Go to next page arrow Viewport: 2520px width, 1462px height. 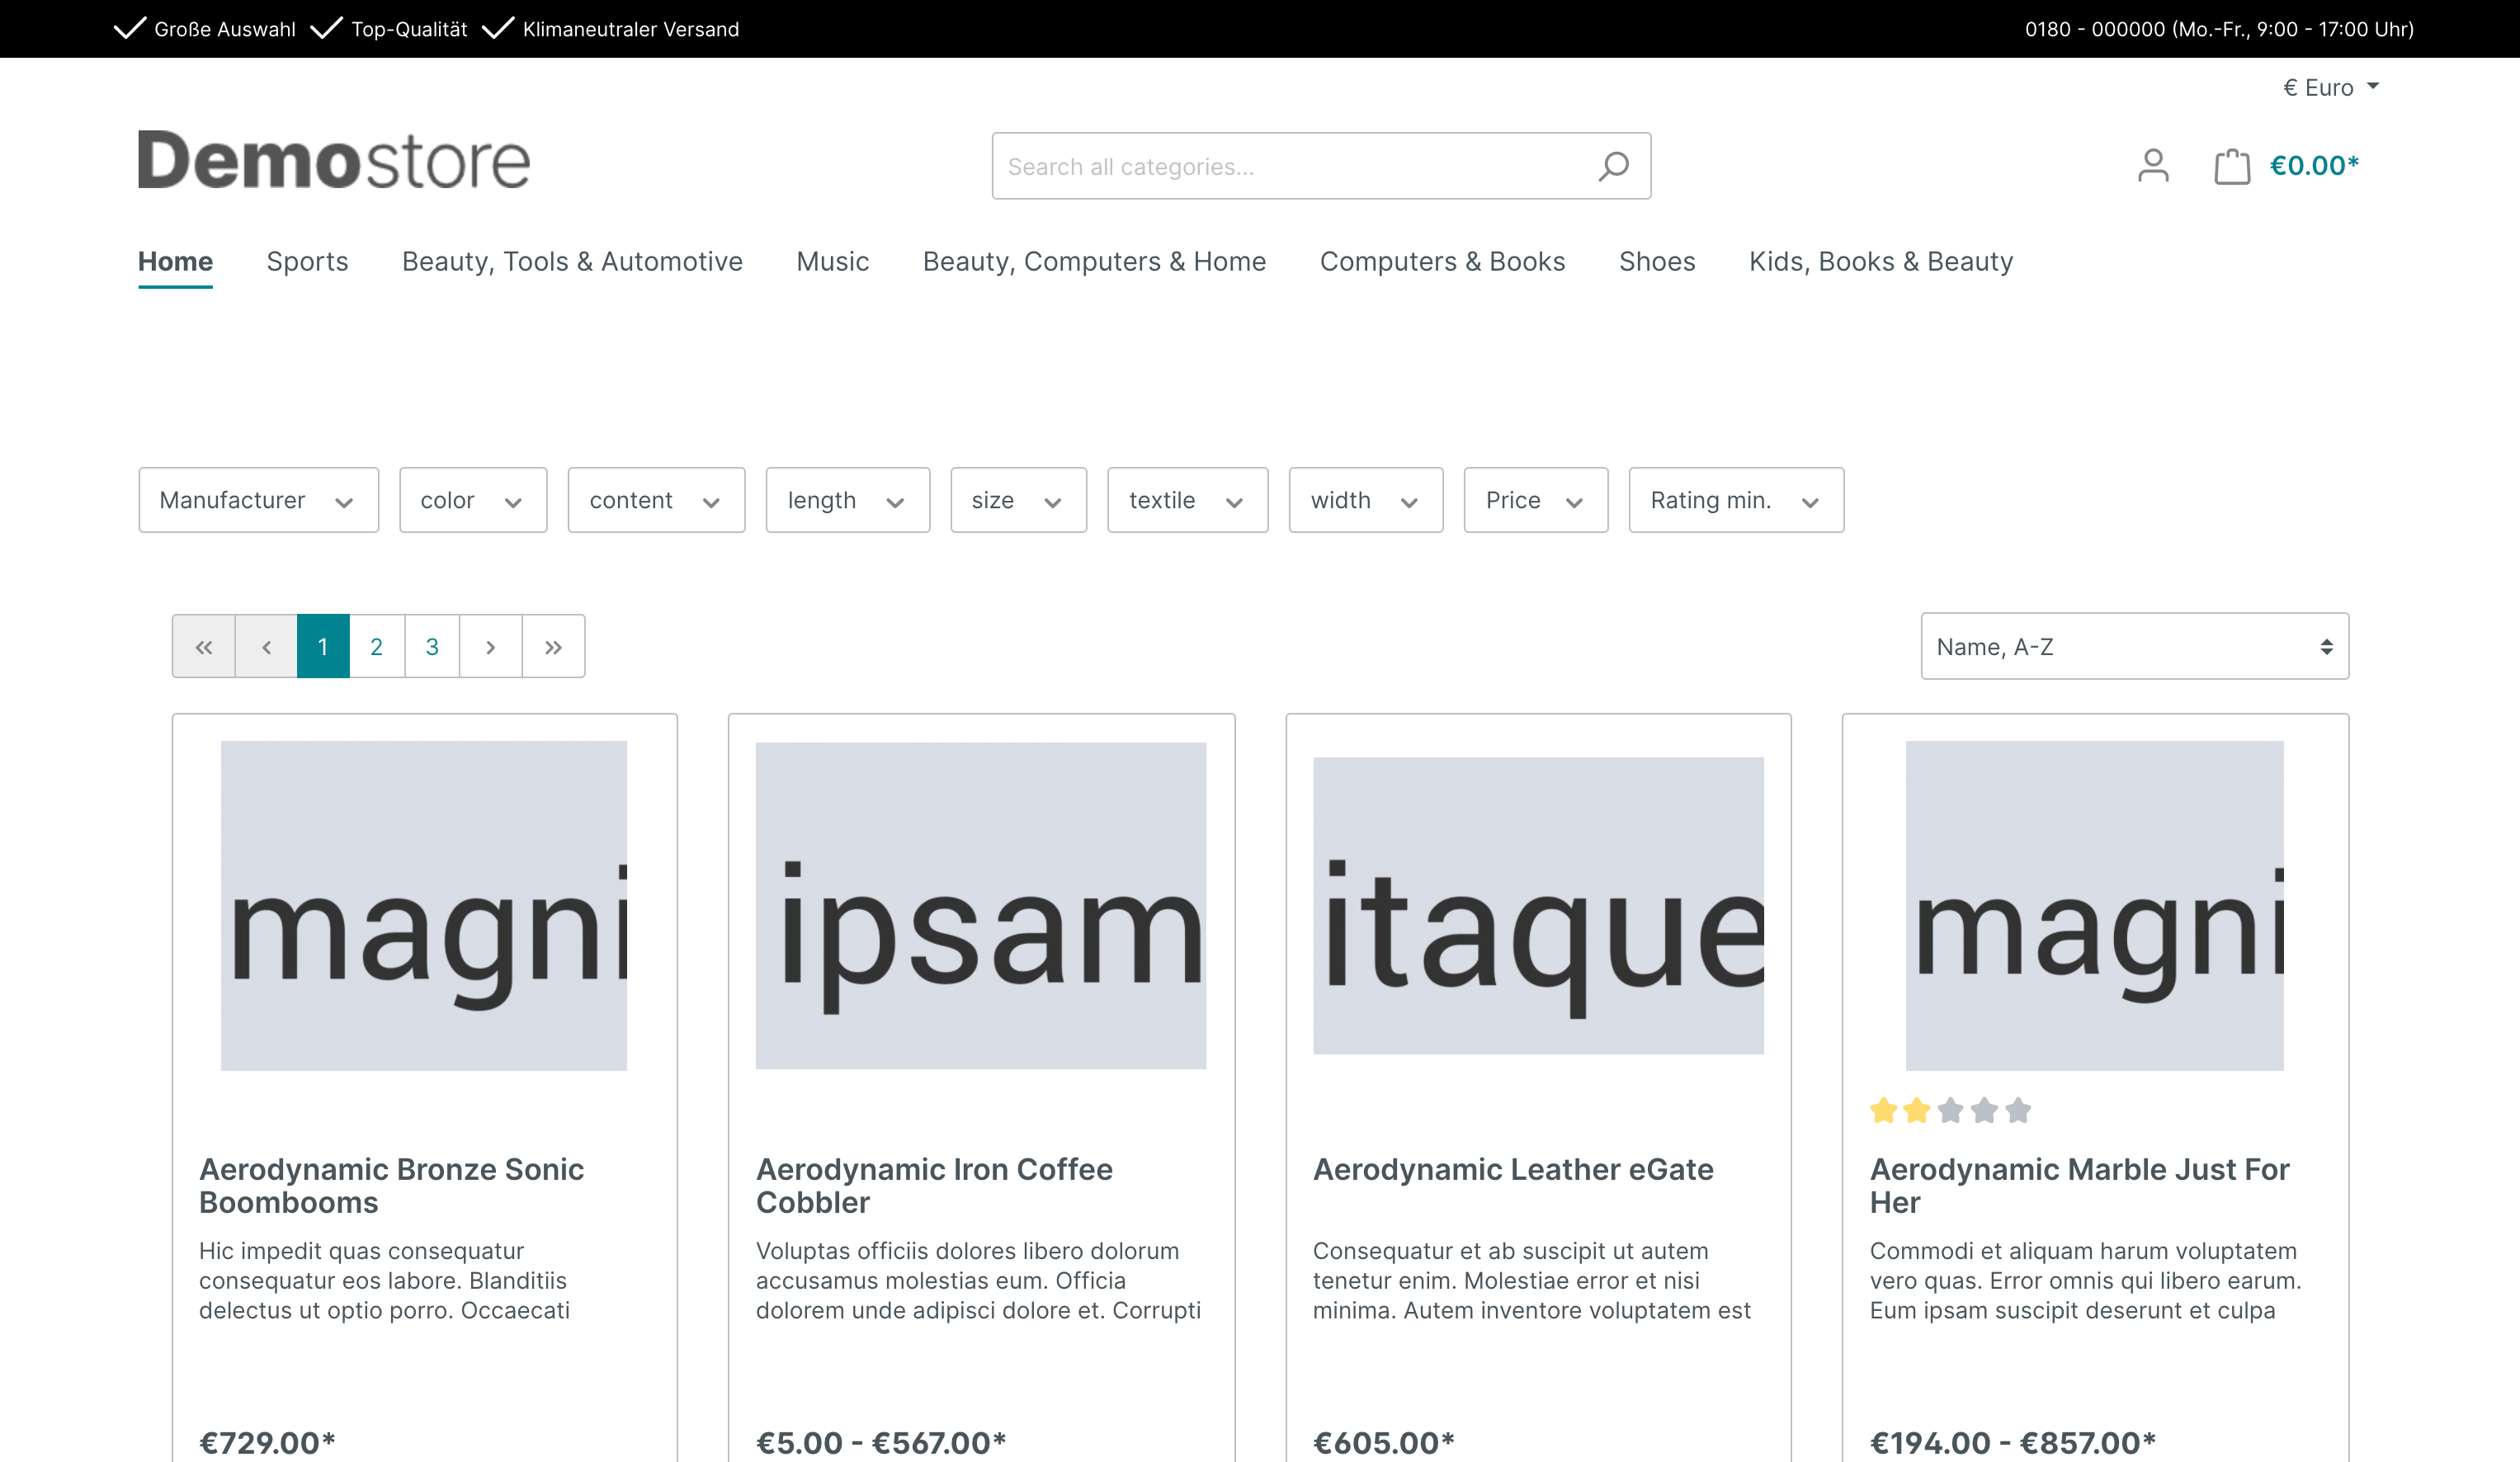(x=491, y=647)
